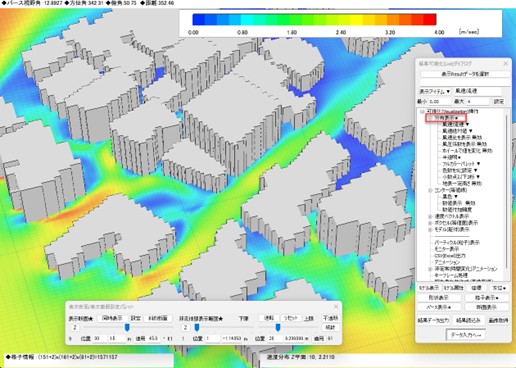This screenshot has width=516, height=368.
Task: Select パーティクル(粒子)表示 tree item
Action: click(x=456, y=242)
